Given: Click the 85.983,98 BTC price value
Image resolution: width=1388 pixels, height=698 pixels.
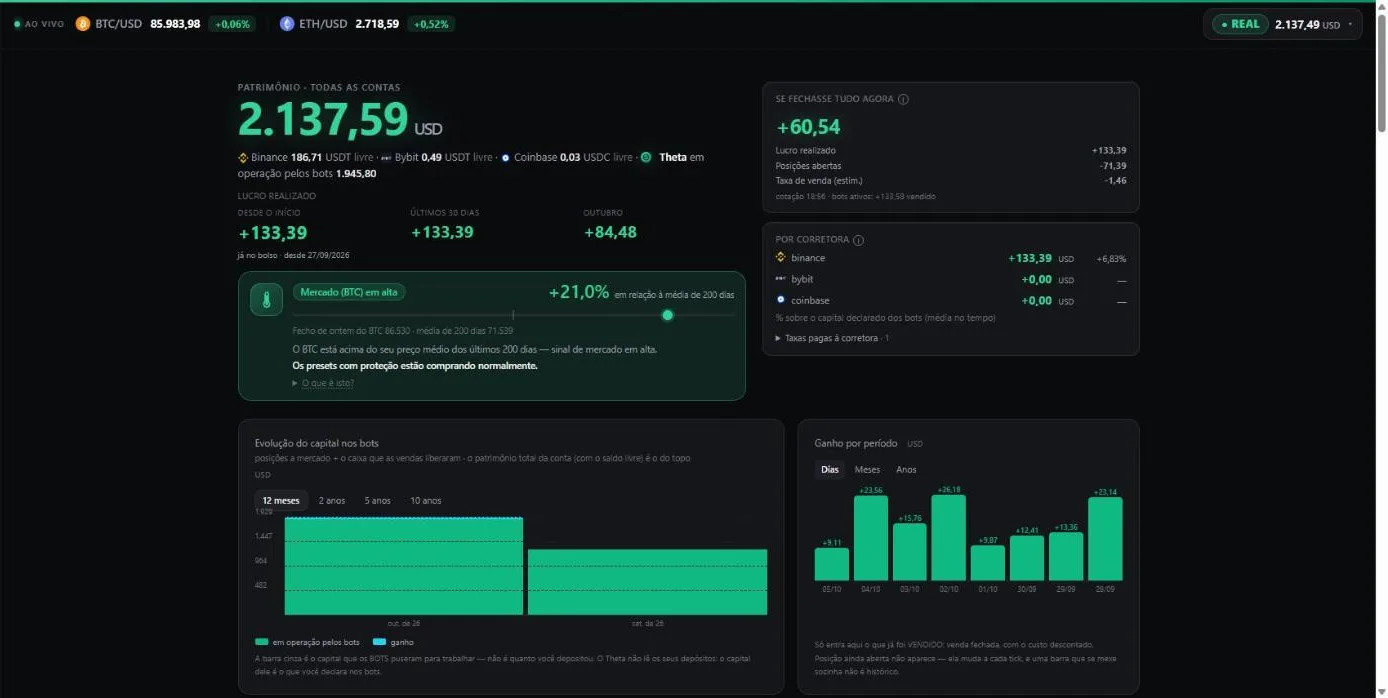Looking at the screenshot, I should click(x=175, y=24).
